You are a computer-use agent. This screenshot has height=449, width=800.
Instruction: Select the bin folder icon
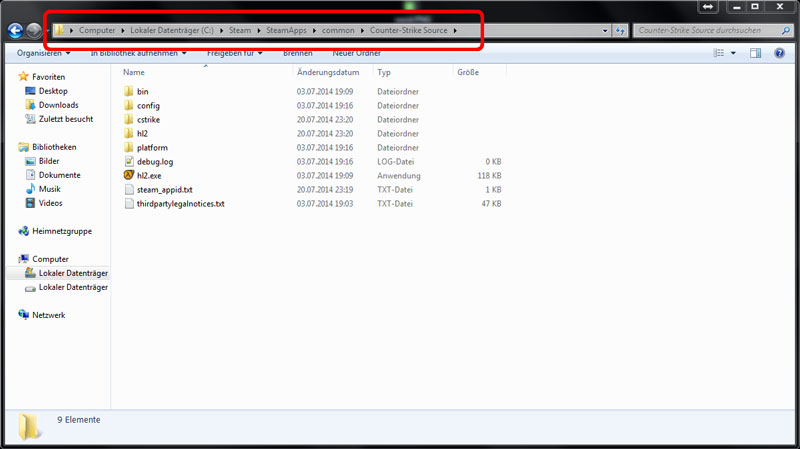pos(129,91)
